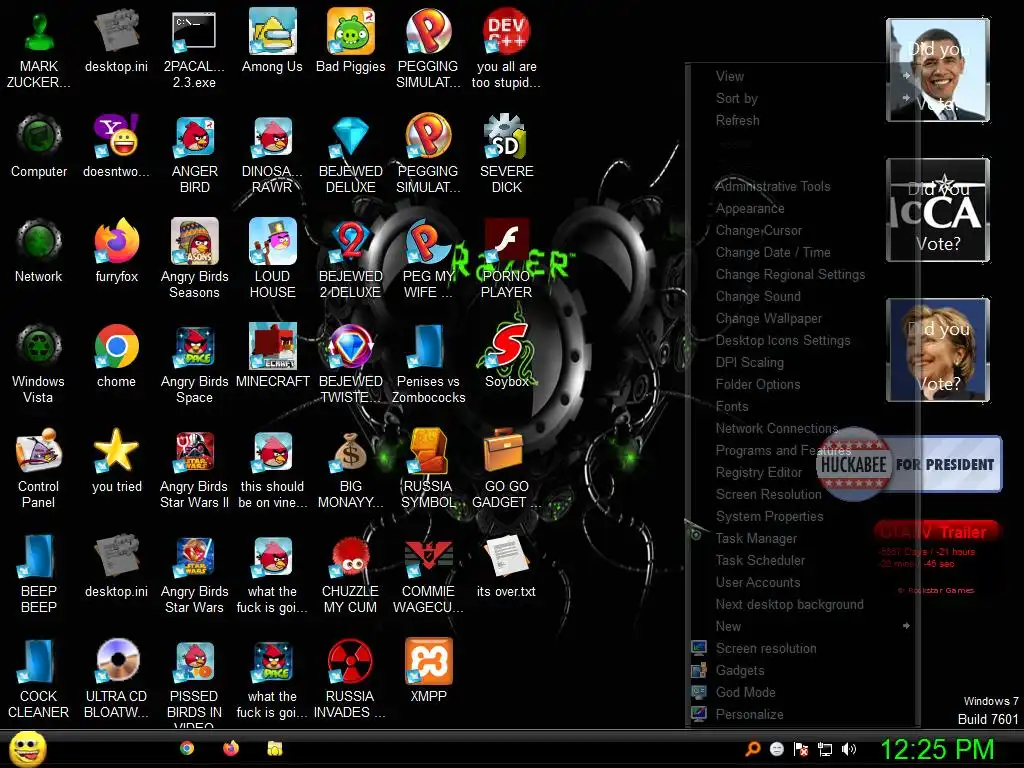
Task: Open the BIG MONAYY money bag icon
Action: click(x=351, y=468)
